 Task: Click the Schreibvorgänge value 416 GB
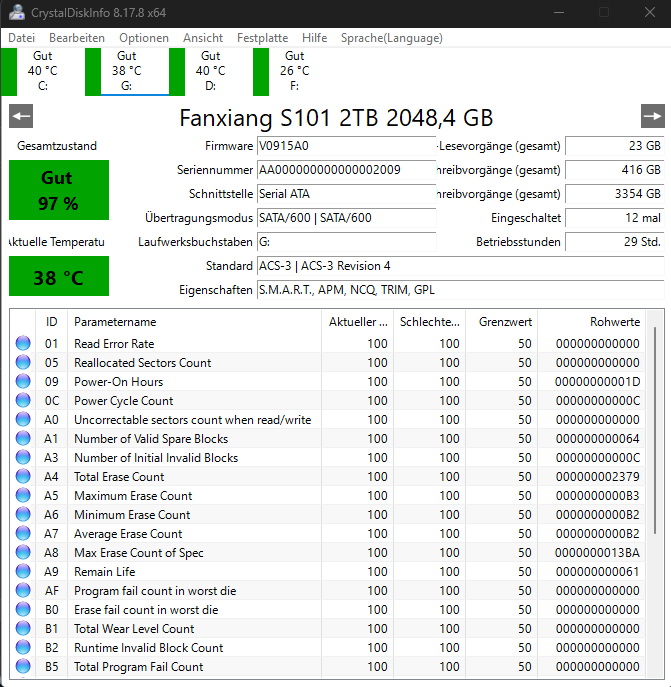[x=615, y=170]
